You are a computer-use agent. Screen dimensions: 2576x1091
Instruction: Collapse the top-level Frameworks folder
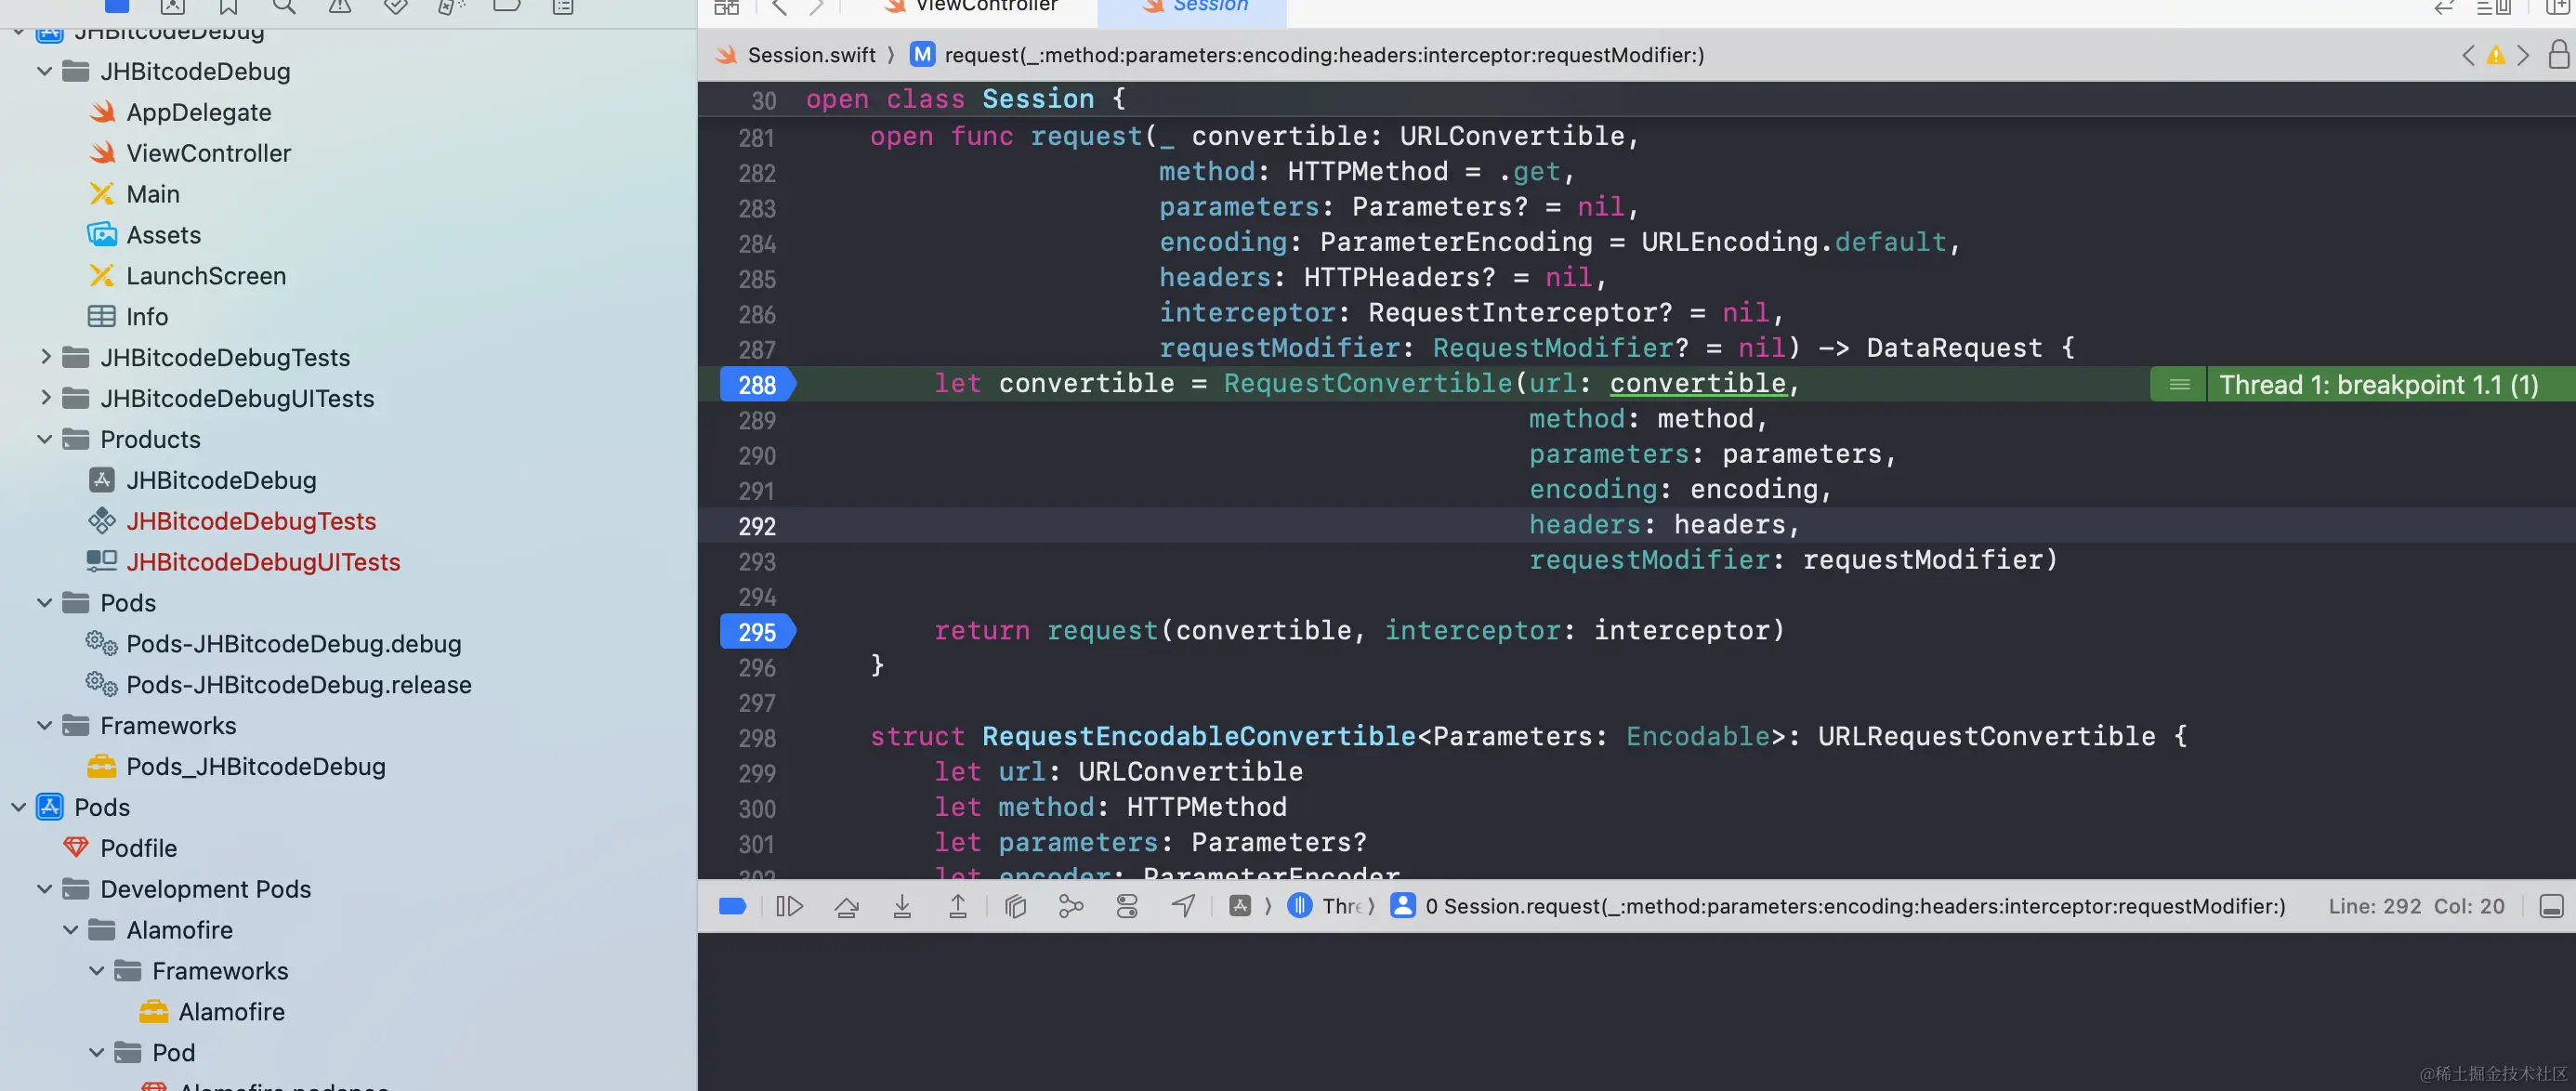tap(44, 725)
